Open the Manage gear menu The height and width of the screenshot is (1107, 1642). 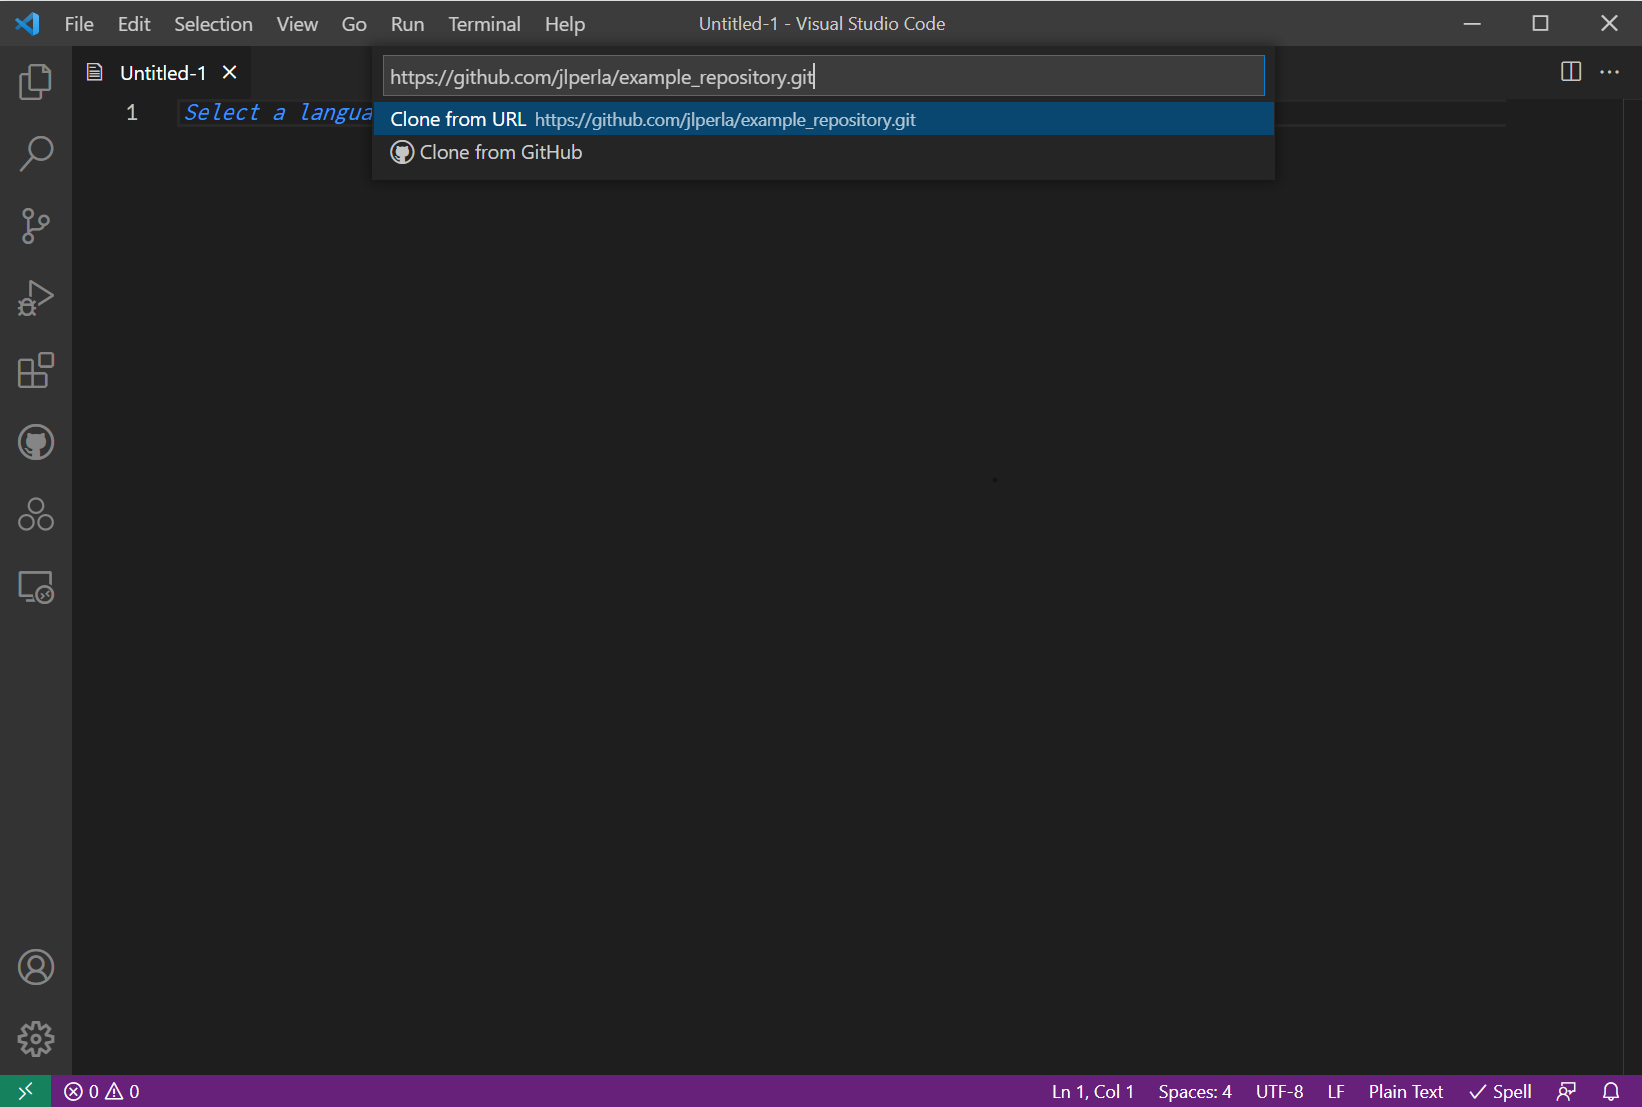pos(36,1039)
